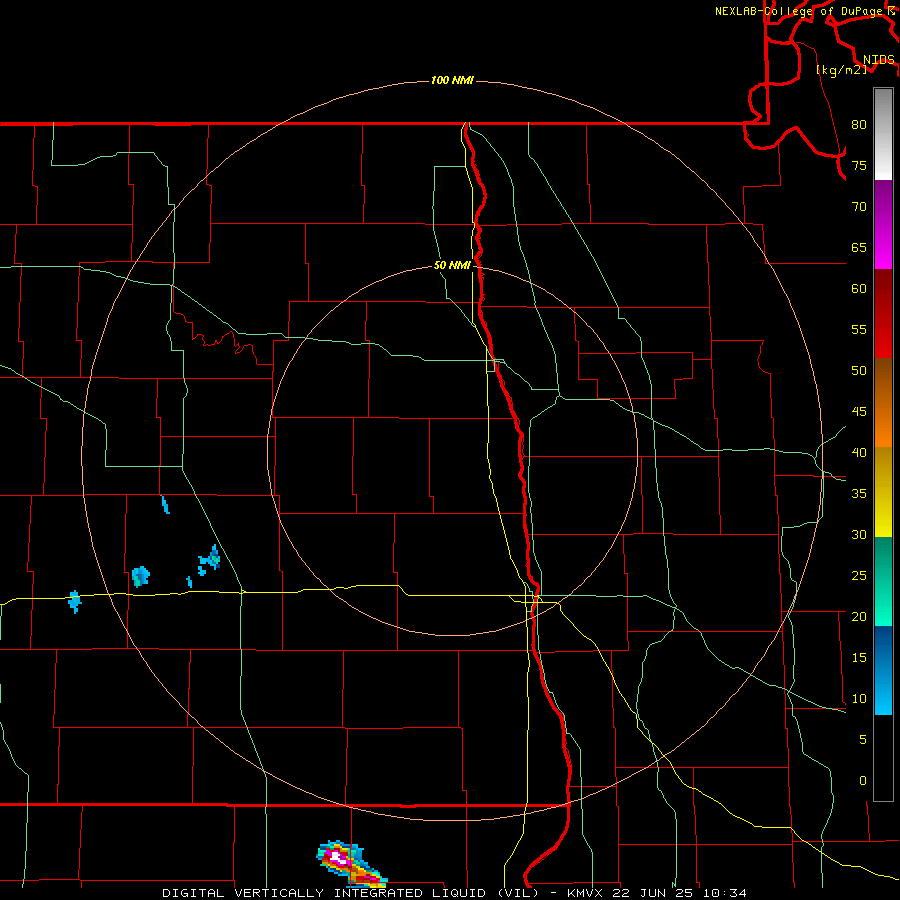Click the KMVX station identifier

[587, 893]
